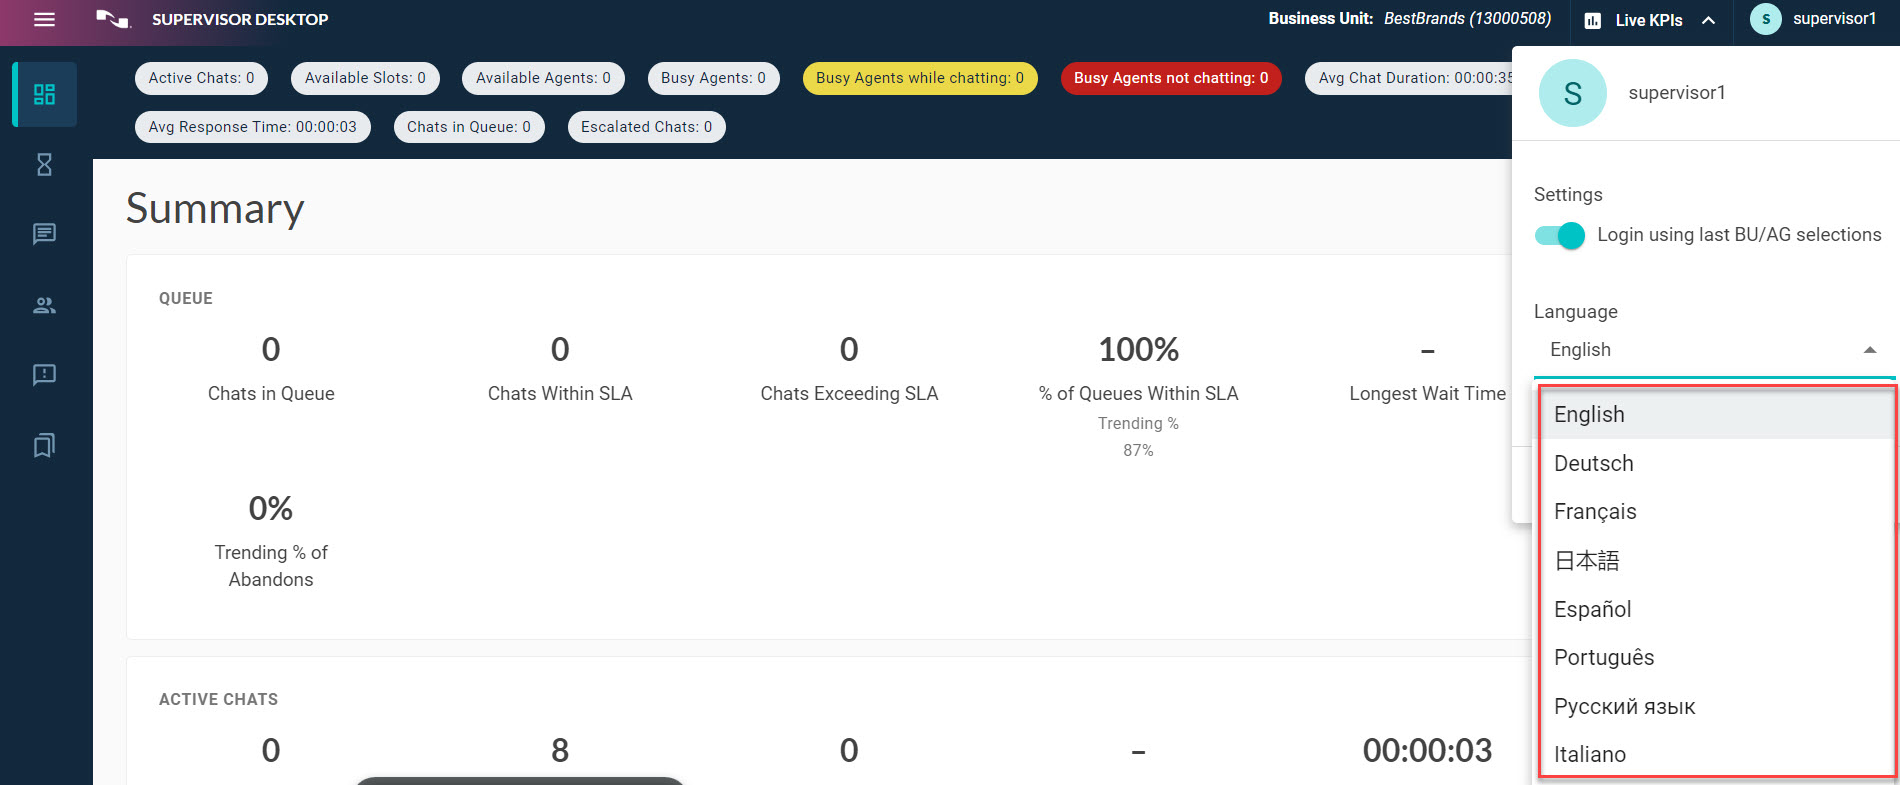Screen dimensions: 1900x785
Task: Click the escalated chat alert sidebar icon
Action: click(44, 375)
